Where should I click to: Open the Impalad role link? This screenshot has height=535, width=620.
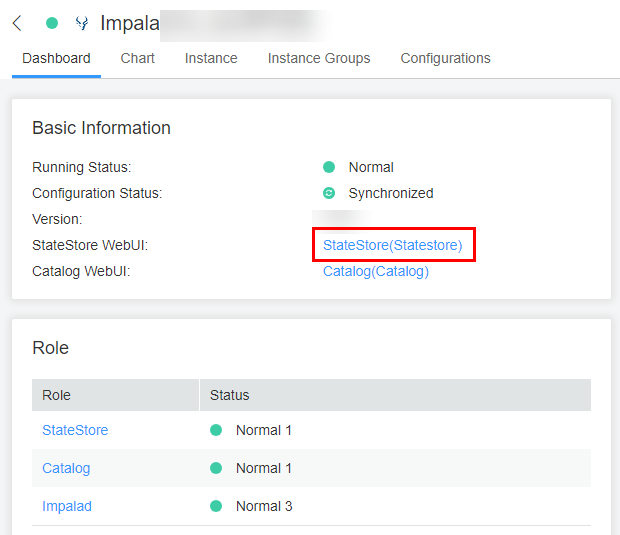(x=67, y=506)
